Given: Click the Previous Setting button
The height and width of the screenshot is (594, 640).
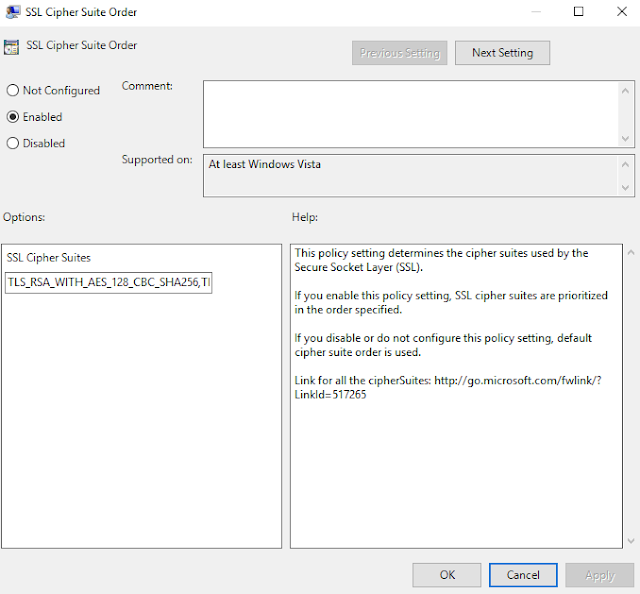Looking at the screenshot, I should click(400, 53).
